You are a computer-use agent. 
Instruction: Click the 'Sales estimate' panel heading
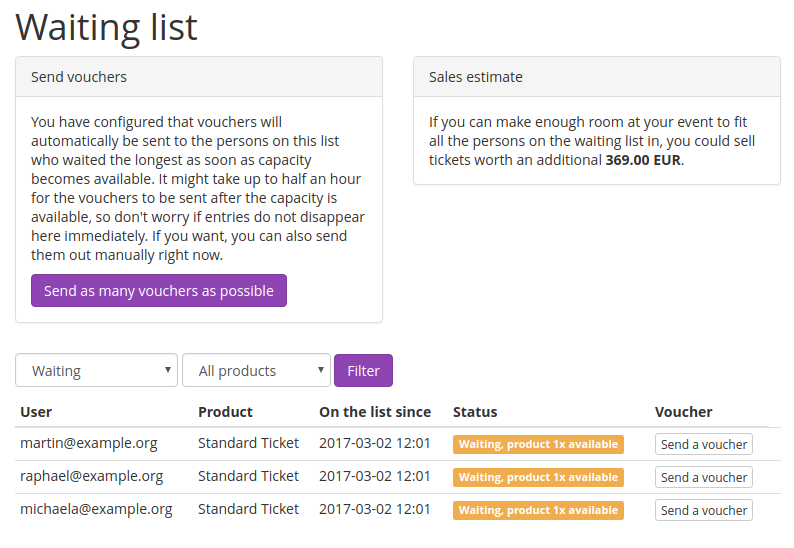tap(476, 77)
